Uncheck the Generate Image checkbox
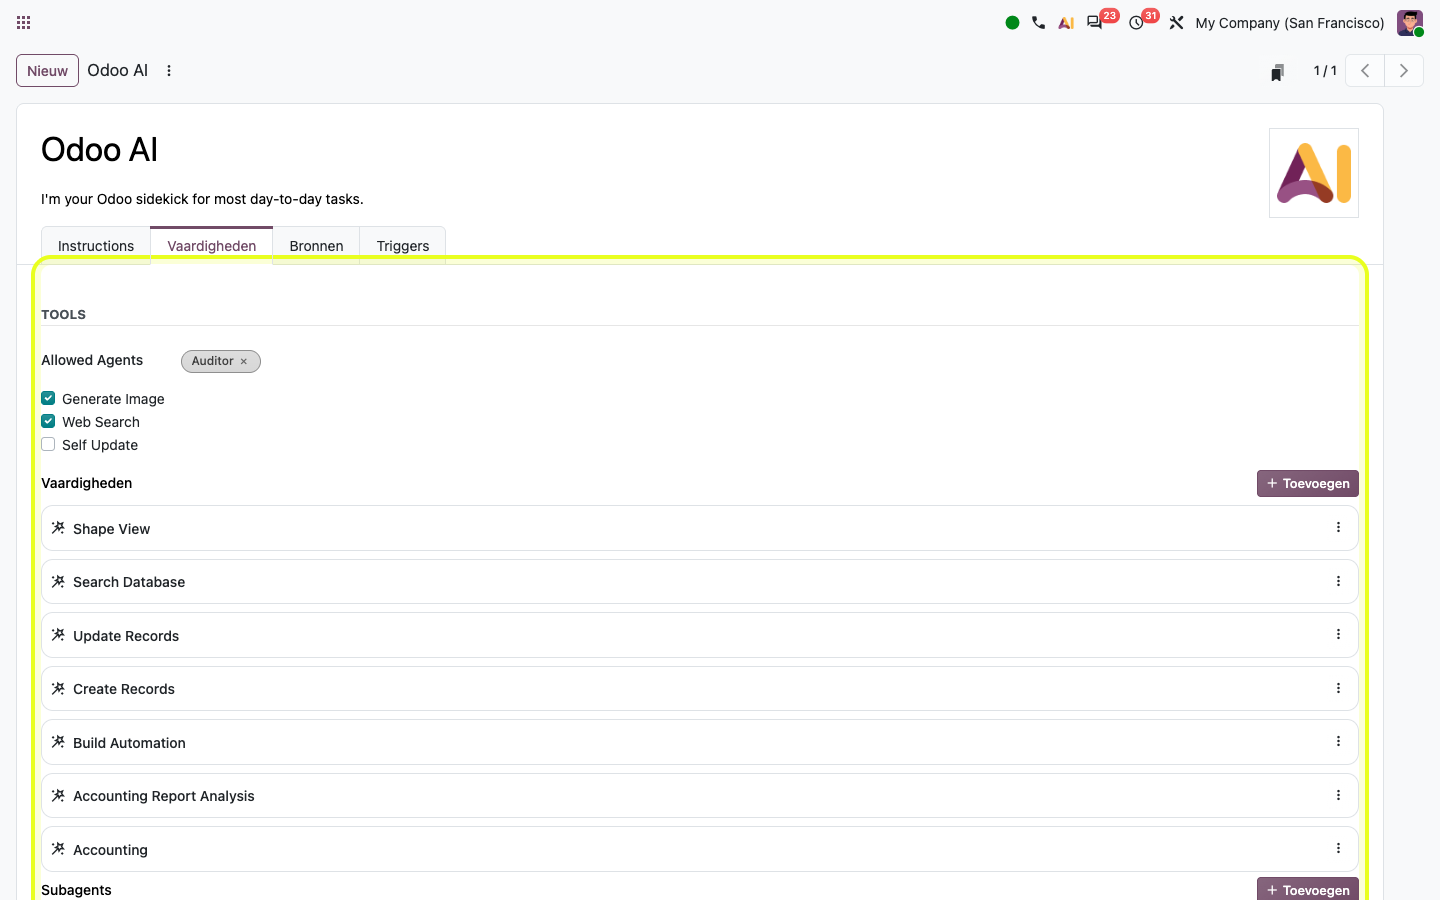 [48, 398]
